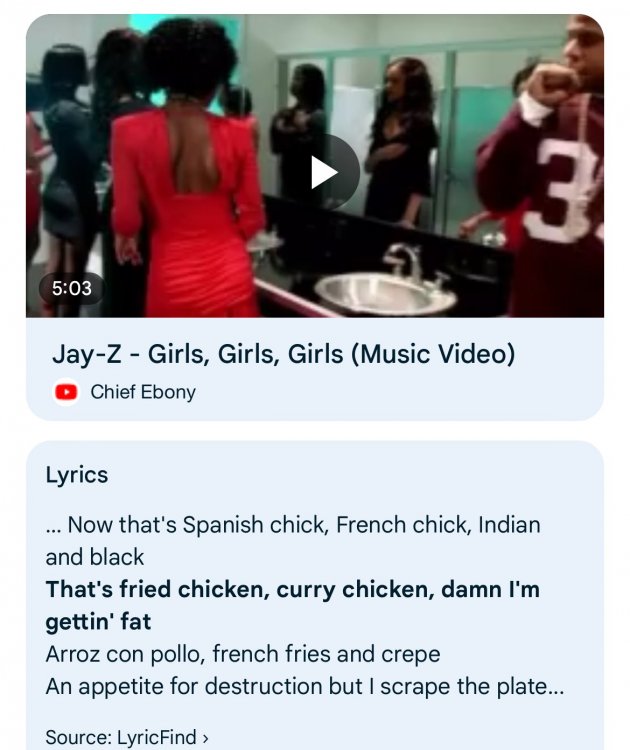Open the Chief Ebony channel name
This screenshot has height=750, width=630.
(x=143, y=392)
